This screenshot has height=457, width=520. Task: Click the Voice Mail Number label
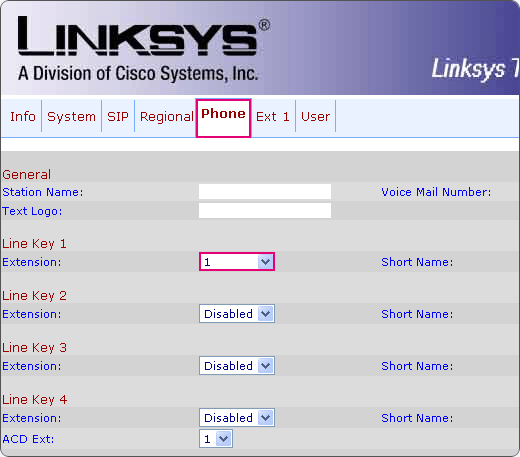click(436, 192)
